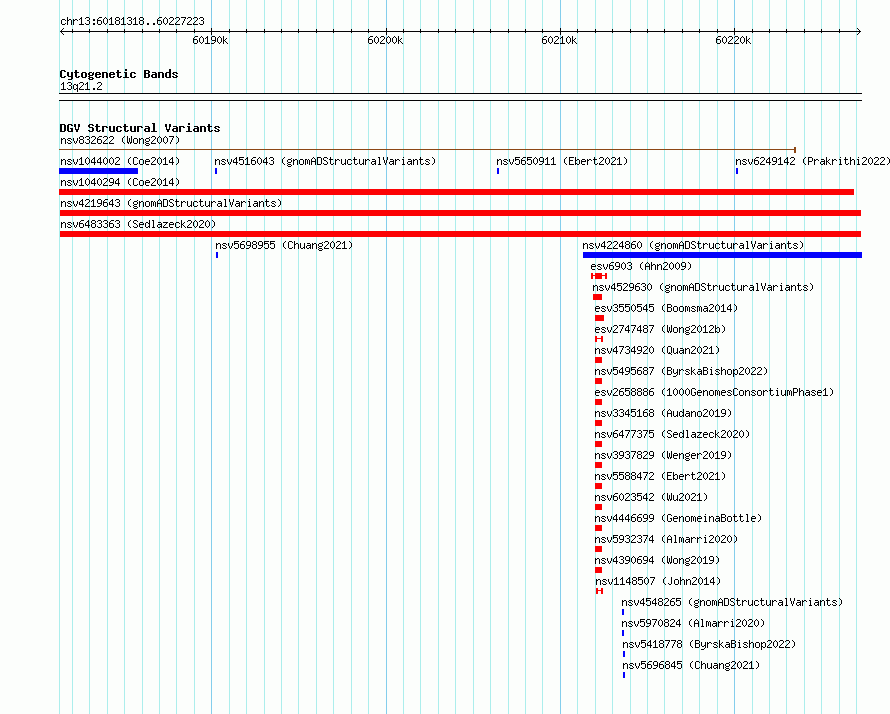This screenshot has width=890, height=714.
Task: Open esv3550545 (Boomsma2014) label
Action: click(x=666, y=308)
